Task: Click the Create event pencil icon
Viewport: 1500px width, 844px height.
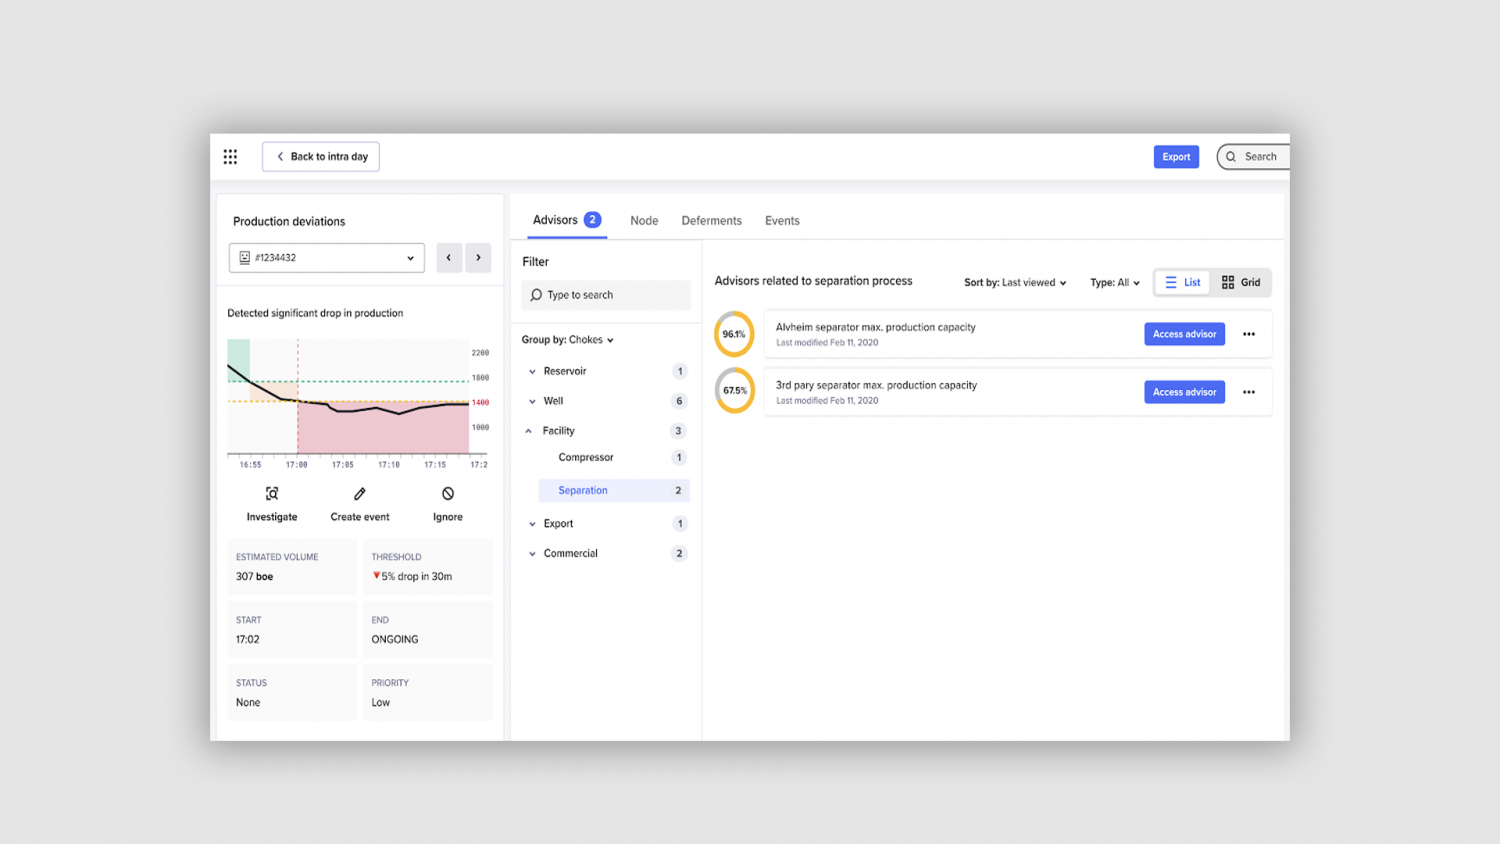Action: pyautogui.click(x=360, y=494)
